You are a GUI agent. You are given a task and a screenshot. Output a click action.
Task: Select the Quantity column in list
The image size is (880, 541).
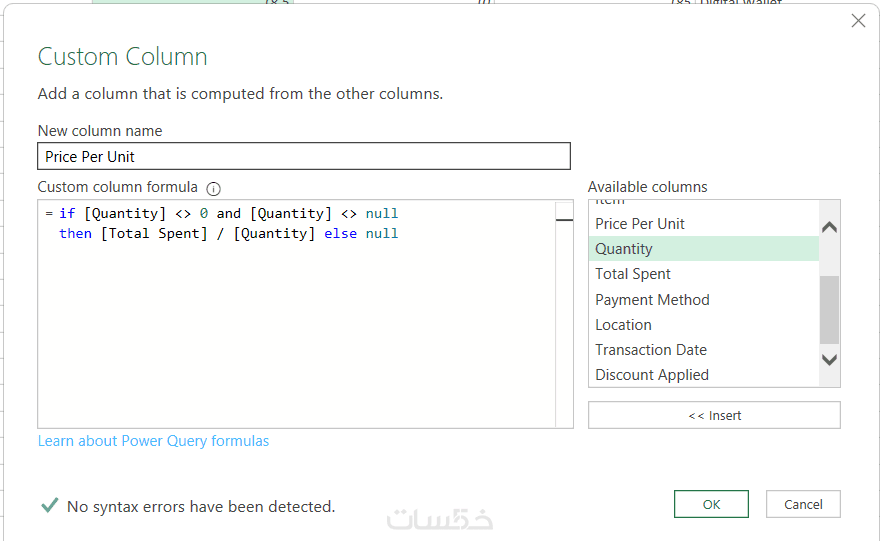click(x=623, y=249)
